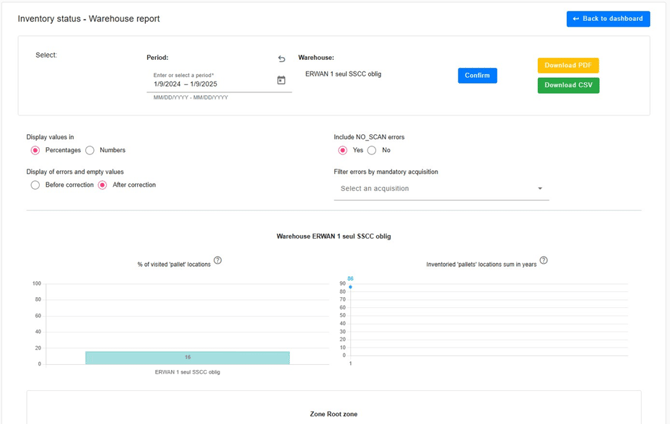Viewport: 670px width, 424px height.
Task: Choose Yes for Include NO_SCAN errors
Action: (x=342, y=150)
